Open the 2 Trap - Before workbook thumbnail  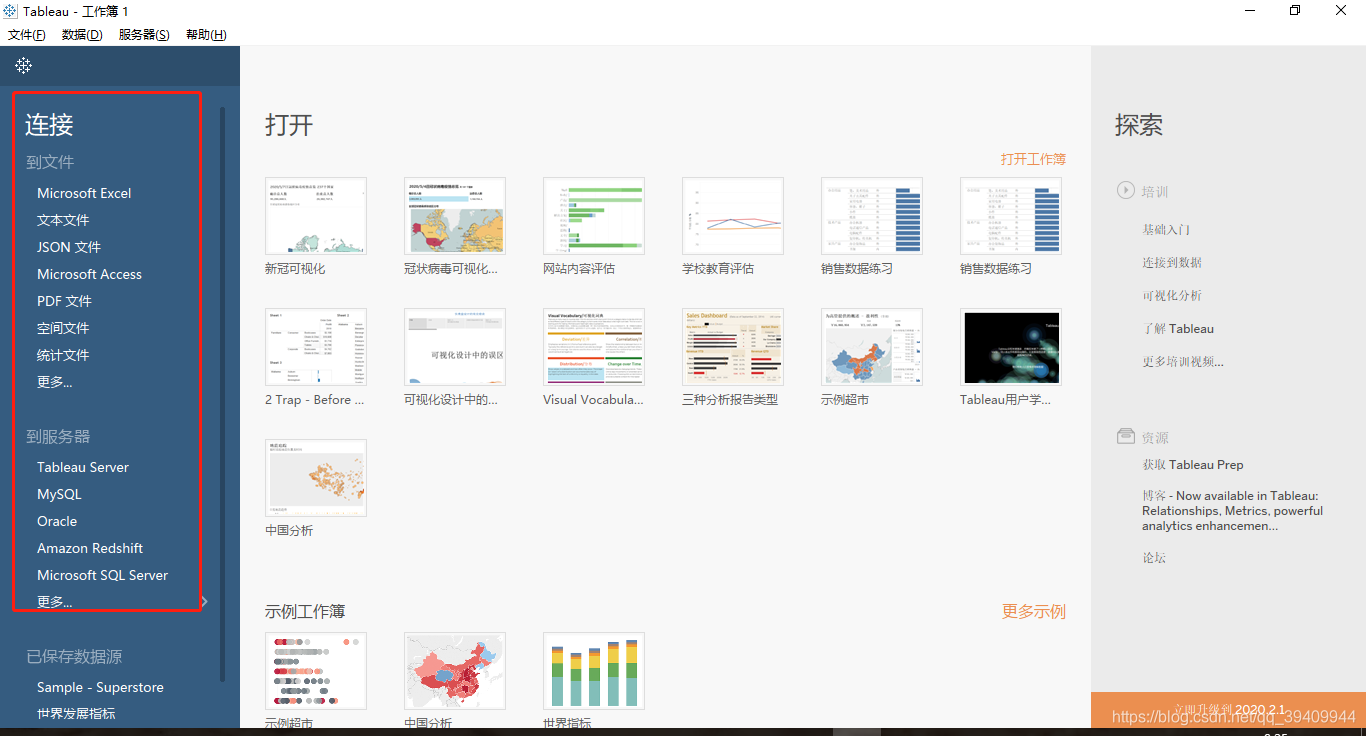[x=316, y=347]
